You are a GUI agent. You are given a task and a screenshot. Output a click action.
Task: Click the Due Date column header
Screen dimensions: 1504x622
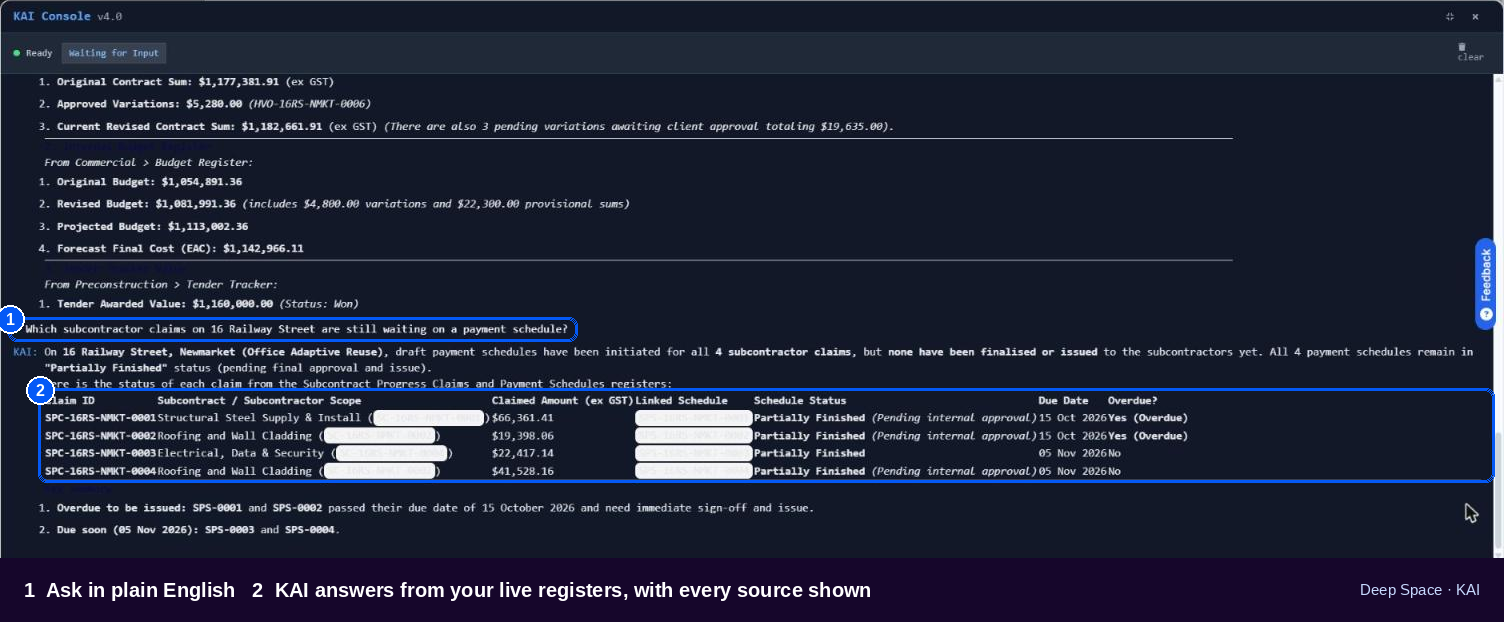pyautogui.click(x=1063, y=401)
